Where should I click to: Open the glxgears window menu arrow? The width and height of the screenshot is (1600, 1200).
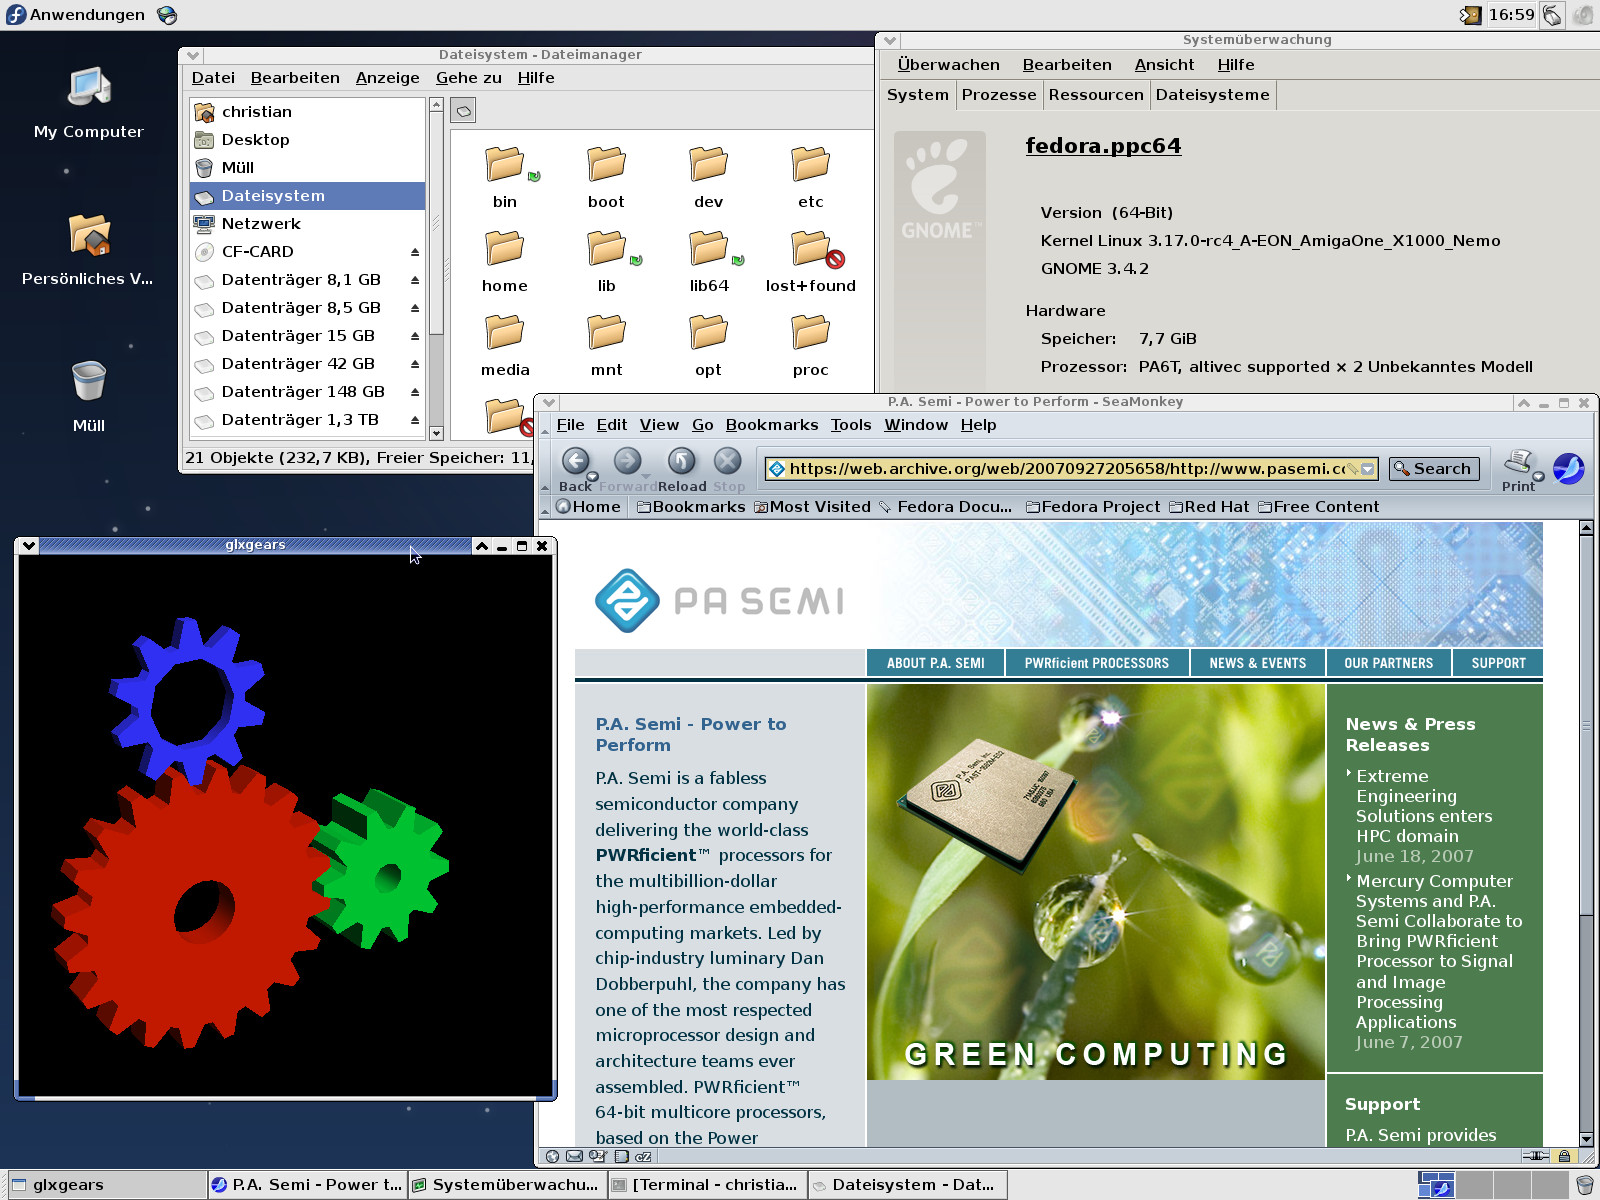(28, 546)
